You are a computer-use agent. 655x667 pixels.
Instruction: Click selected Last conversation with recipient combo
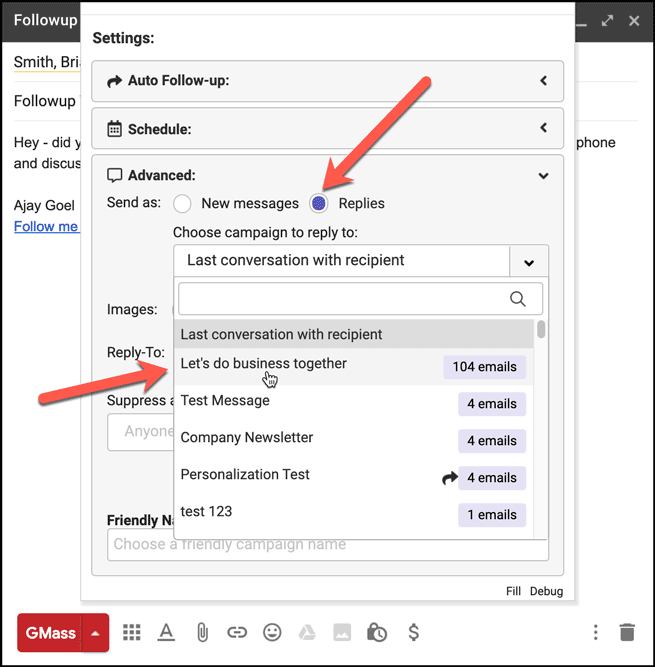point(342,260)
